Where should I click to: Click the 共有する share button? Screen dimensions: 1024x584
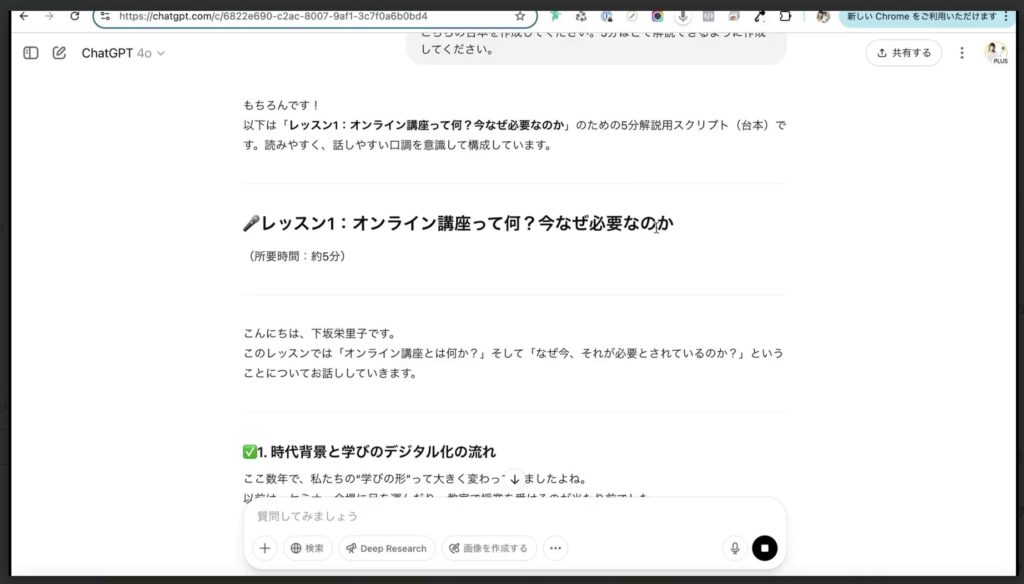tap(903, 52)
